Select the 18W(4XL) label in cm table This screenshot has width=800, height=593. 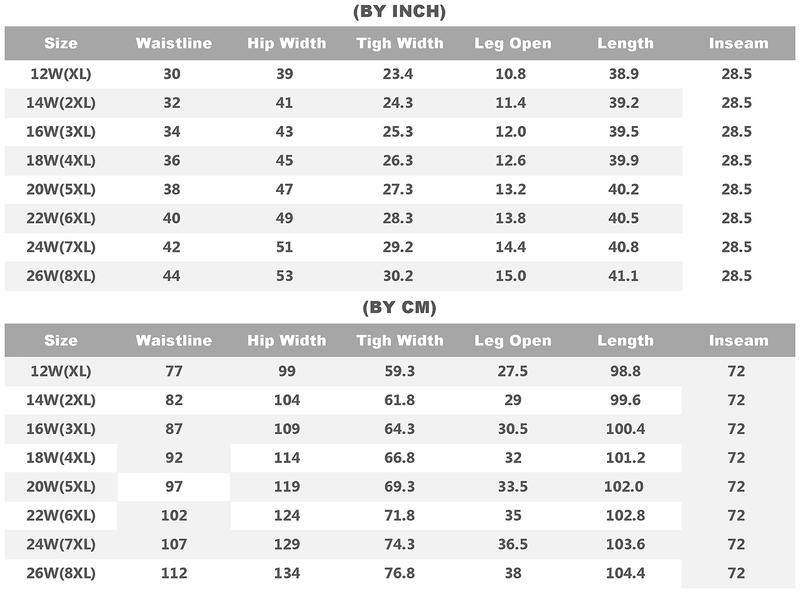pos(61,458)
